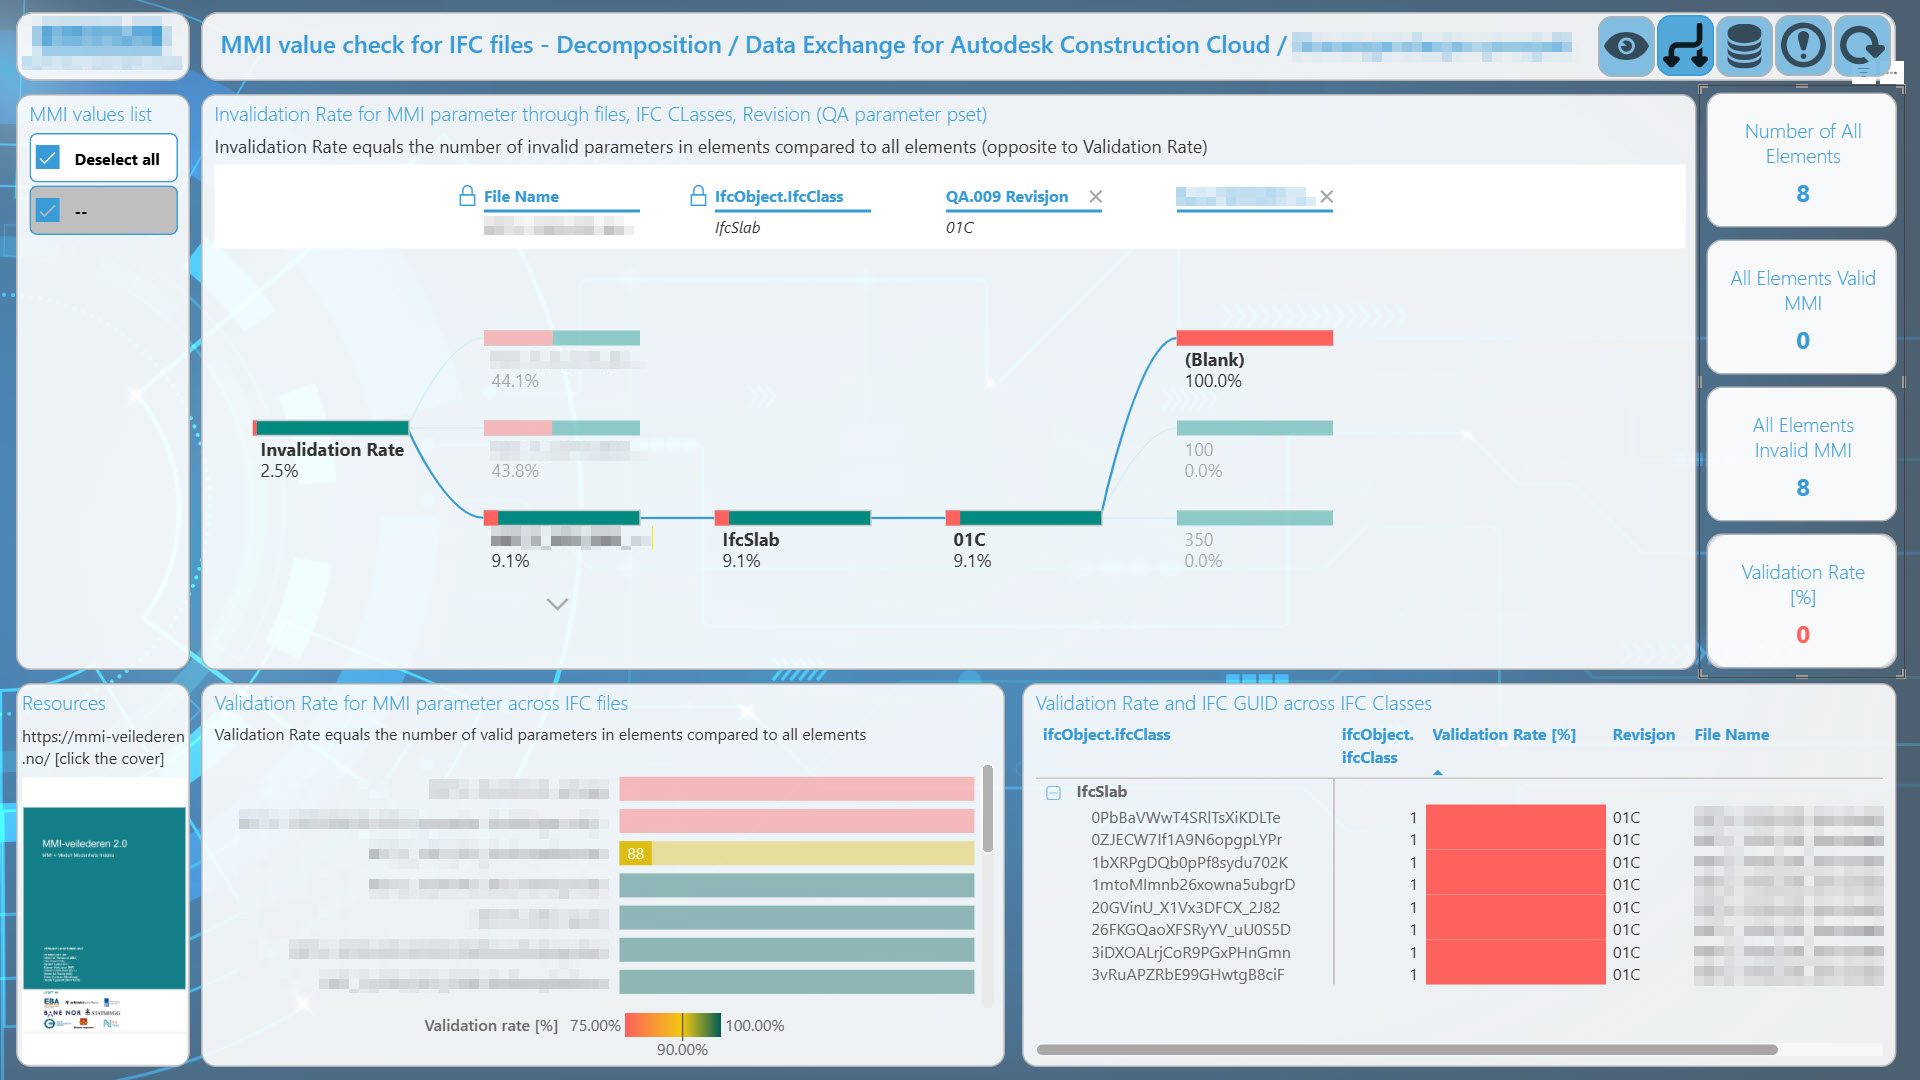Collapse the IfcSlab group in the validation table
1920x1080 pixels.
[x=1053, y=791]
